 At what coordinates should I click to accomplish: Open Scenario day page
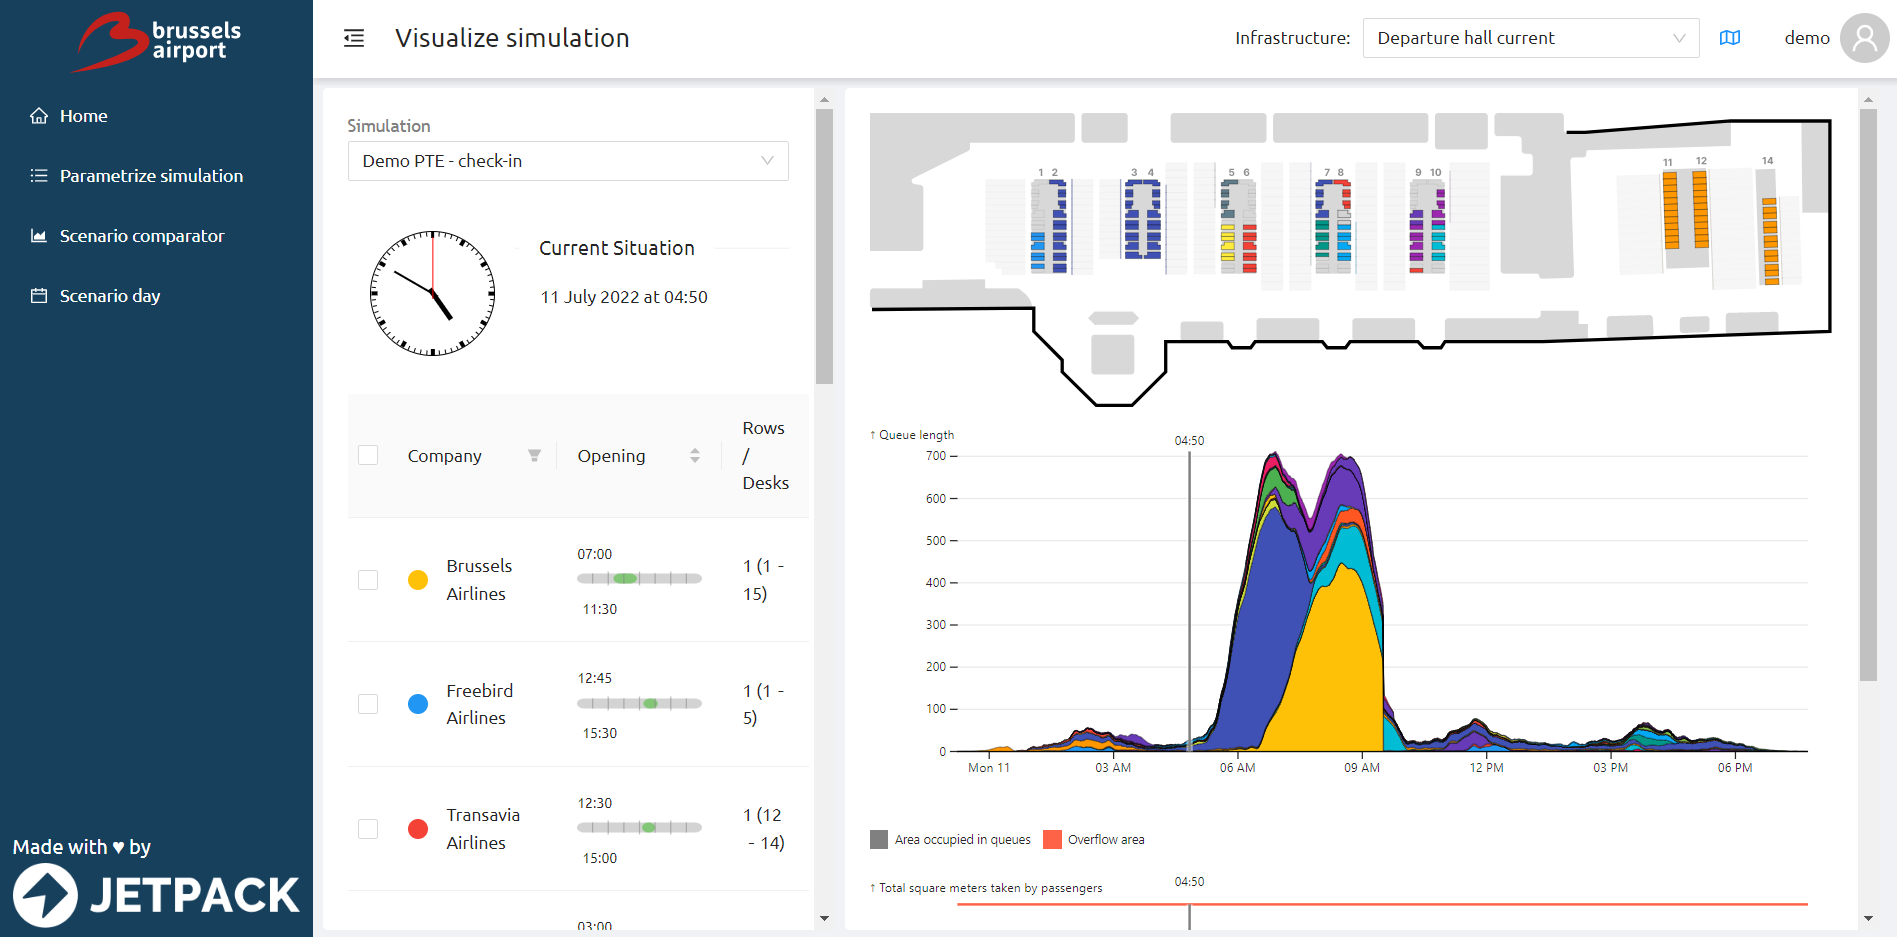[110, 296]
